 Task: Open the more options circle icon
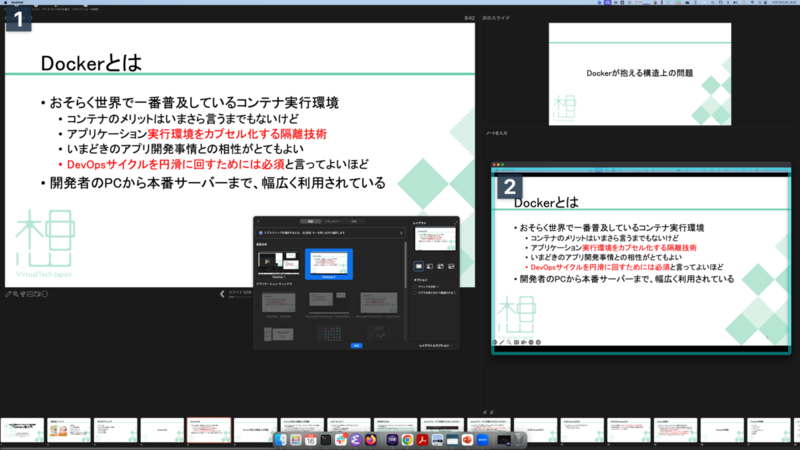pos(45,294)
